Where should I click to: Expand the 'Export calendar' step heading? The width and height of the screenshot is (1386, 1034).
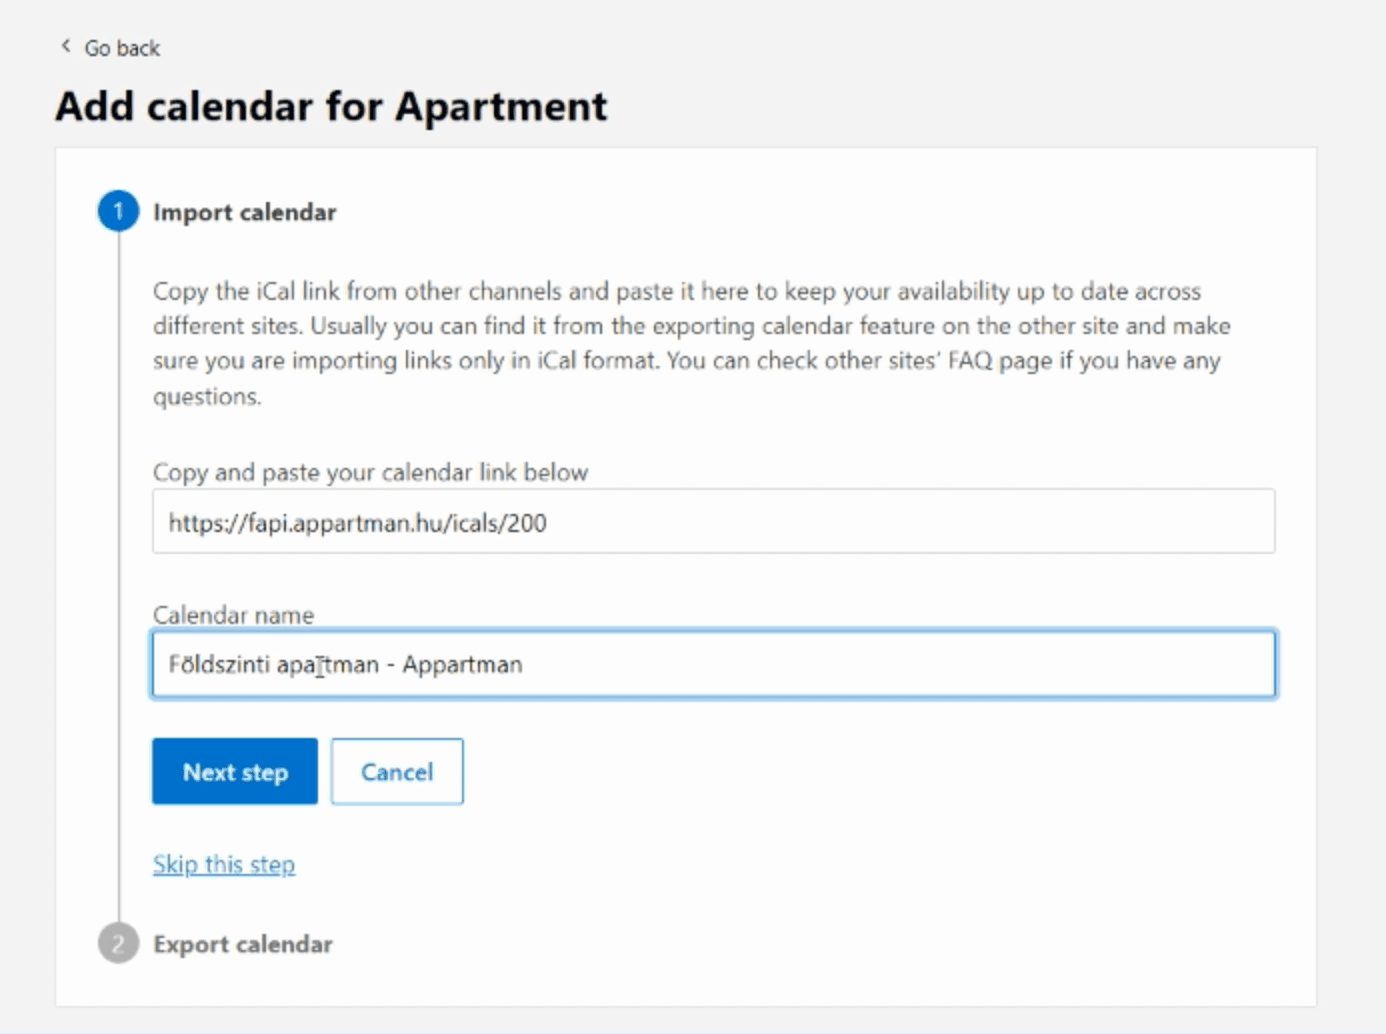(242, 944)
